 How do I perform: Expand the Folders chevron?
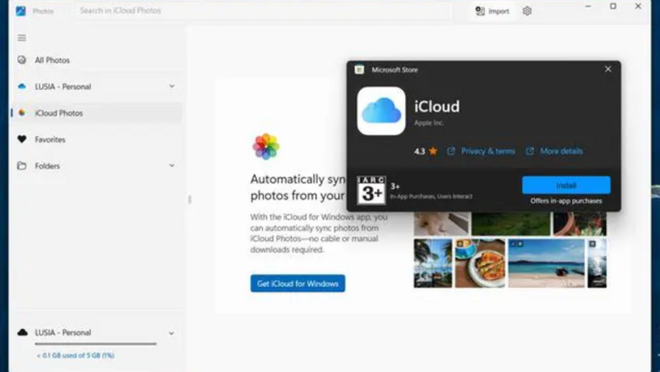click(x=172, y=165)
